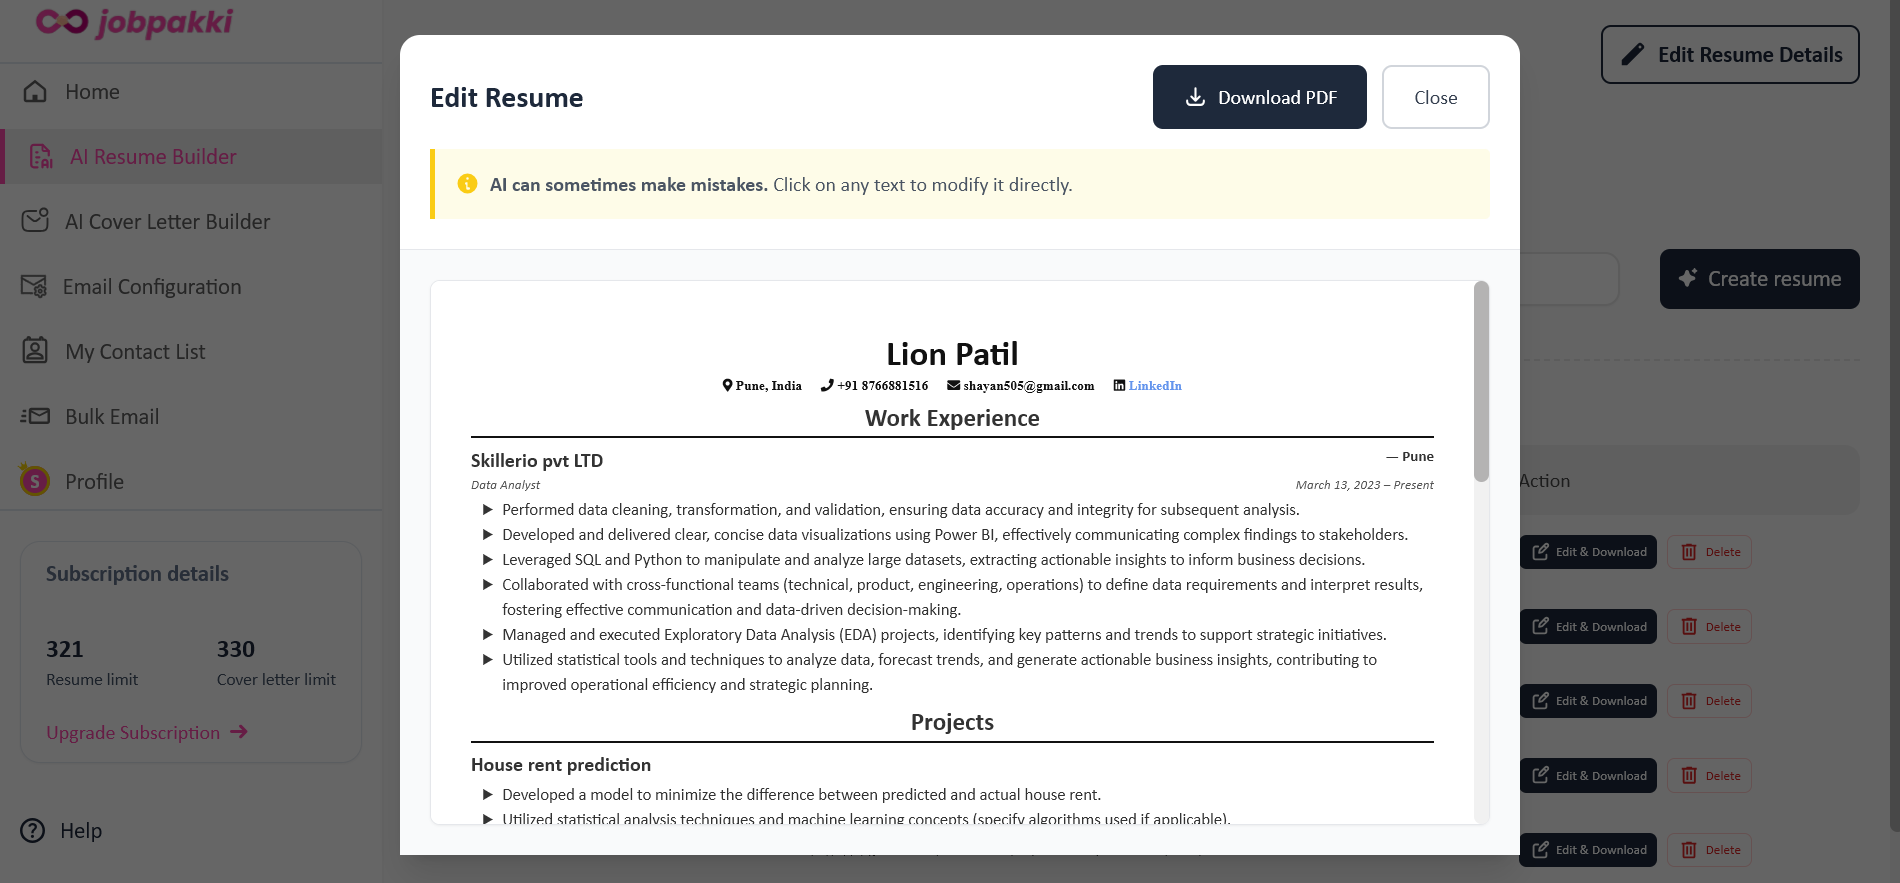Click the AI Cover Letter Builder icon

[x=35, y=221]
